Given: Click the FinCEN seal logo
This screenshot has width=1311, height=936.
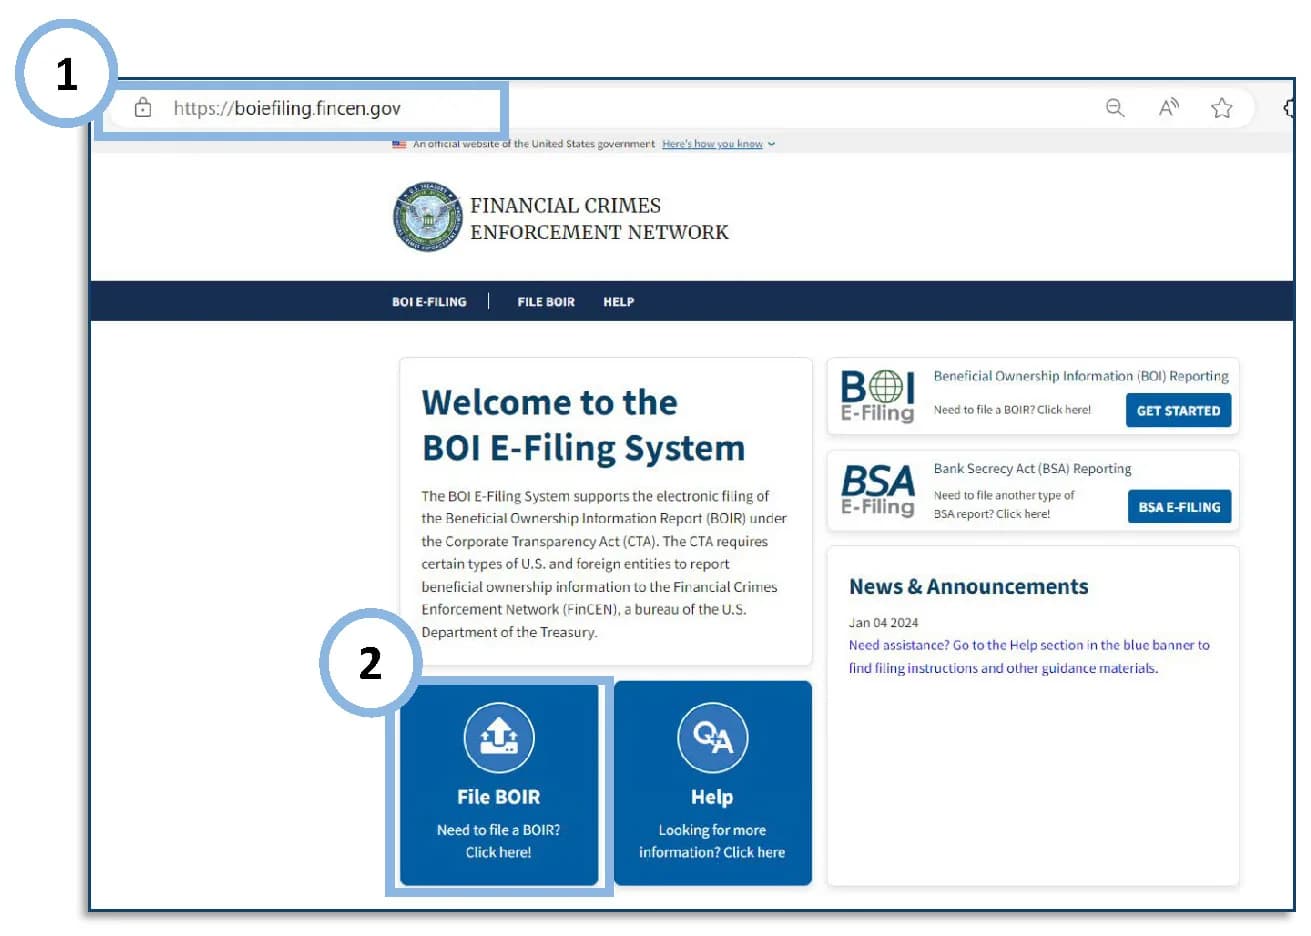Looking at the screenshot, I should pos(428,217).
